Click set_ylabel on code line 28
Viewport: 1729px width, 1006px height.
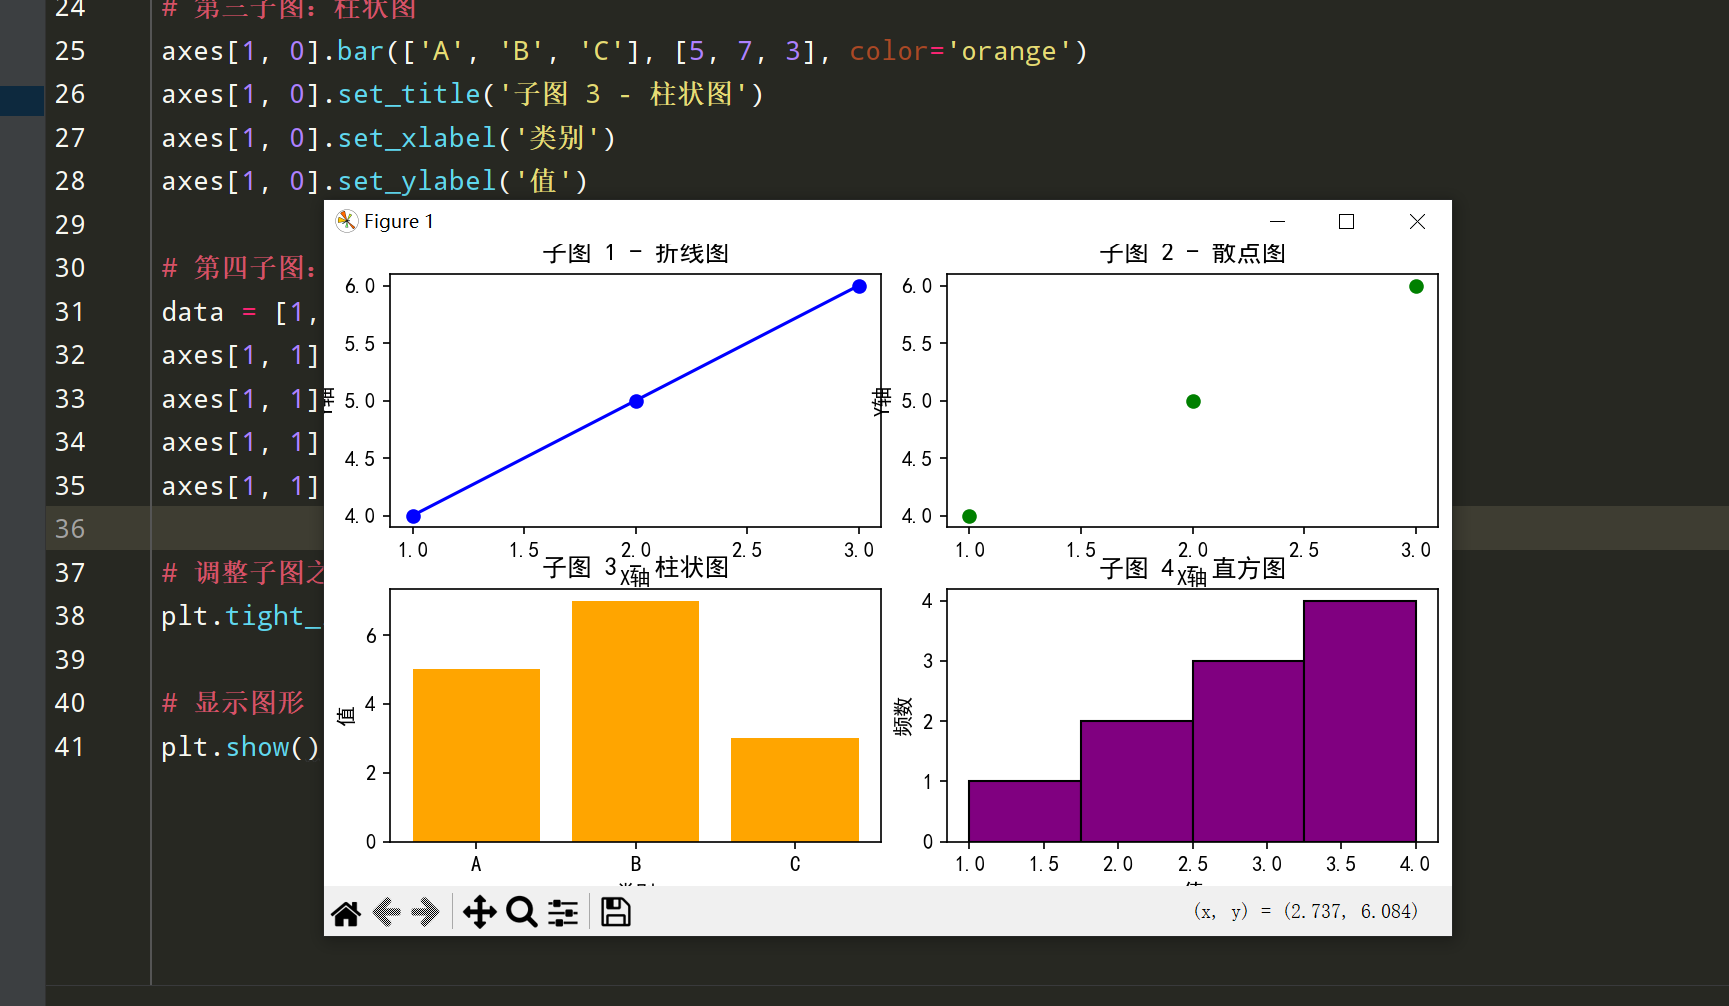[x=417, y=181]
